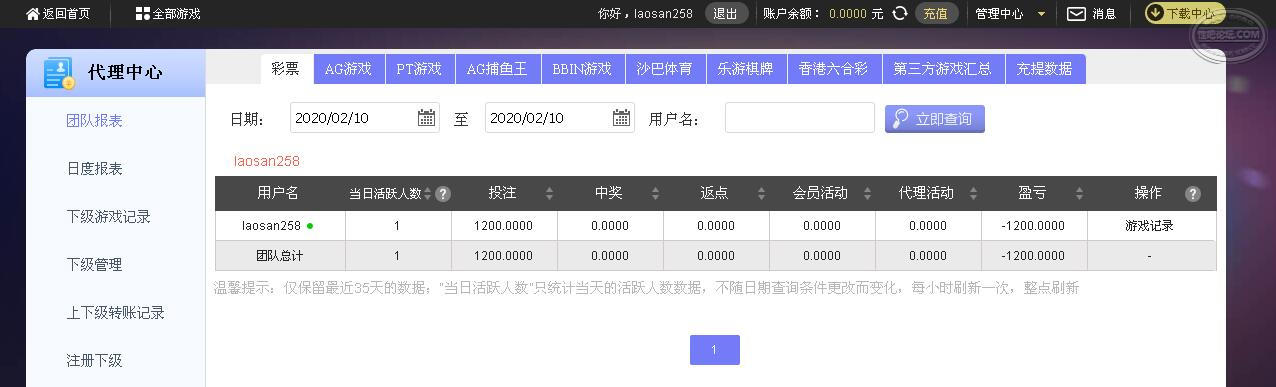Open 下级管理 in the sidebar
The height and width of the screenshot is (387, 1276).
94,265
